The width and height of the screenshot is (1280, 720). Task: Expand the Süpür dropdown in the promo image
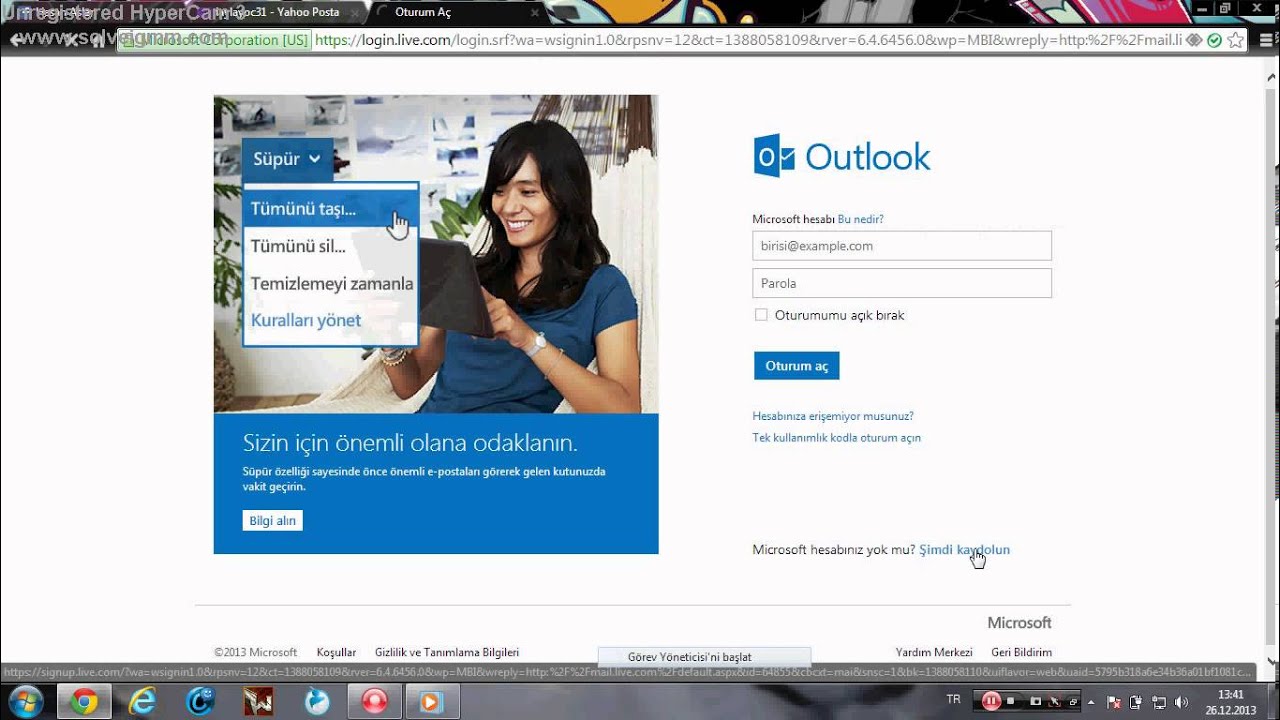pyautogui.click(x=287, y=159)
